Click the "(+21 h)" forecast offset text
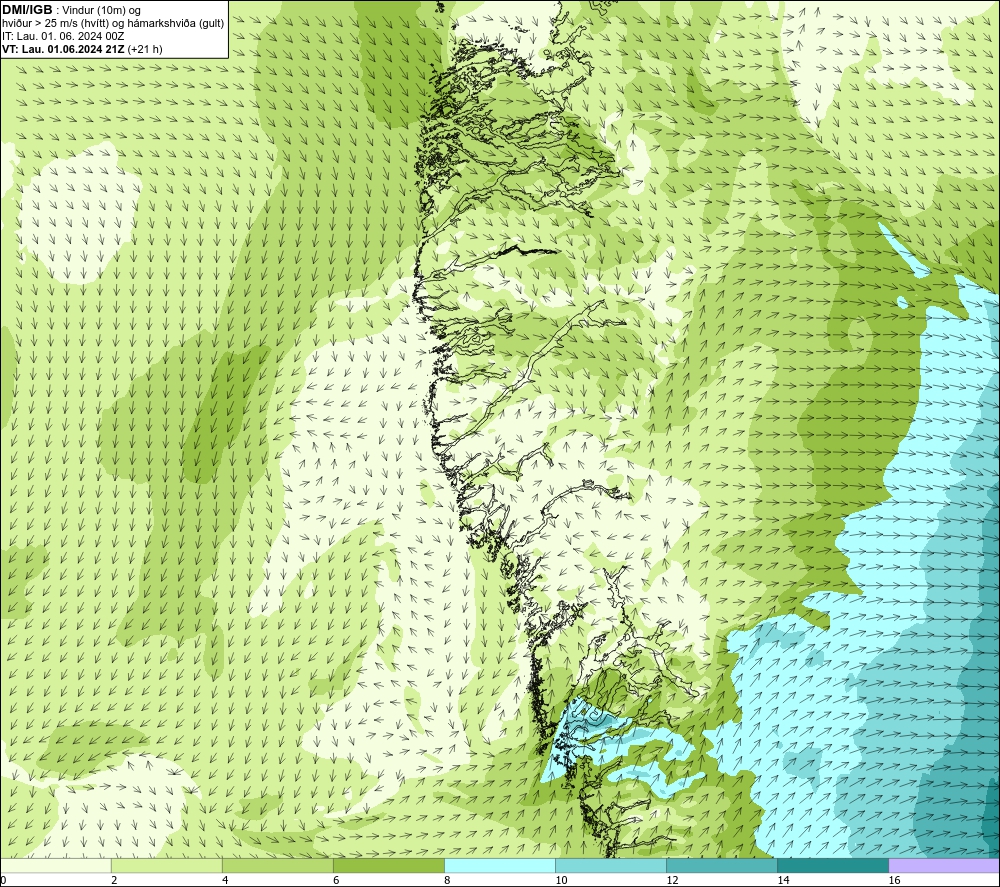The image size is (1000, 887). tap(145, 49)
